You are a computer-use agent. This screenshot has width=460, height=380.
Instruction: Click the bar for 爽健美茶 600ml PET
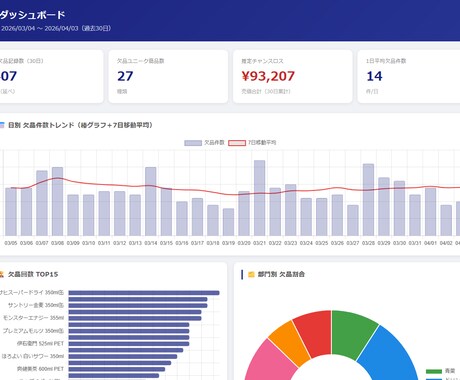point(117,369)
